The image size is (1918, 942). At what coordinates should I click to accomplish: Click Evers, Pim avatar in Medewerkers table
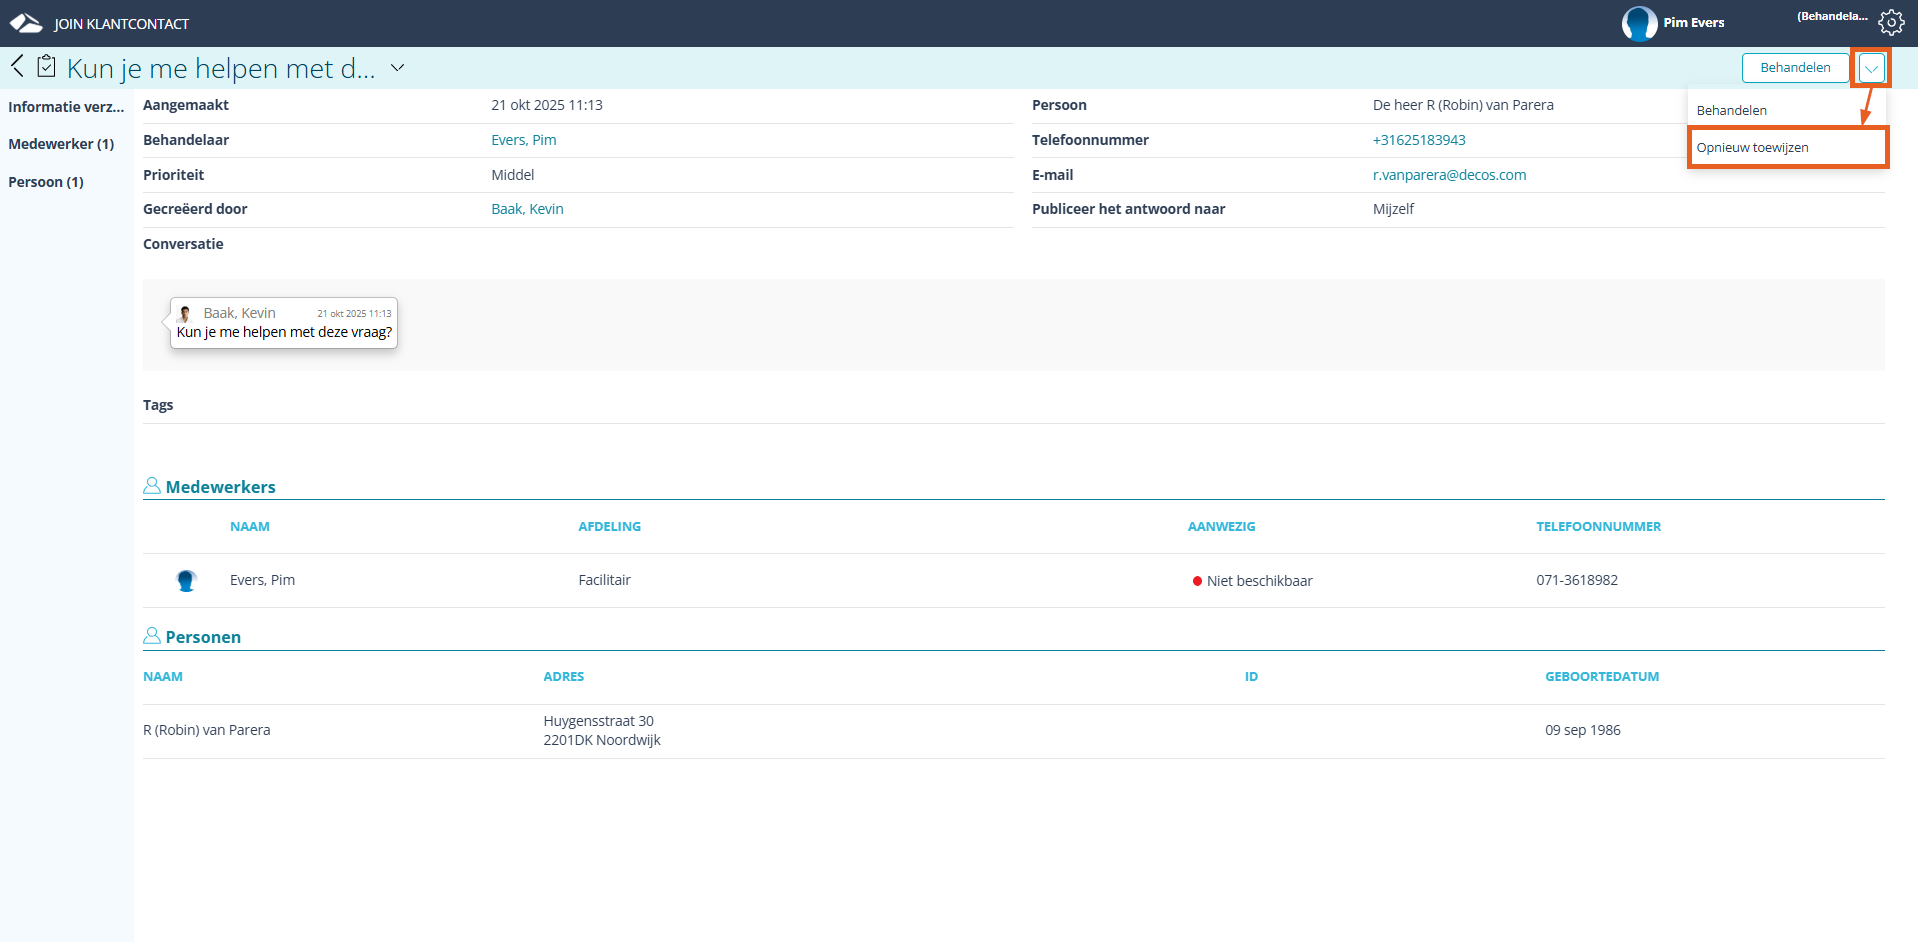pos(186,581)
